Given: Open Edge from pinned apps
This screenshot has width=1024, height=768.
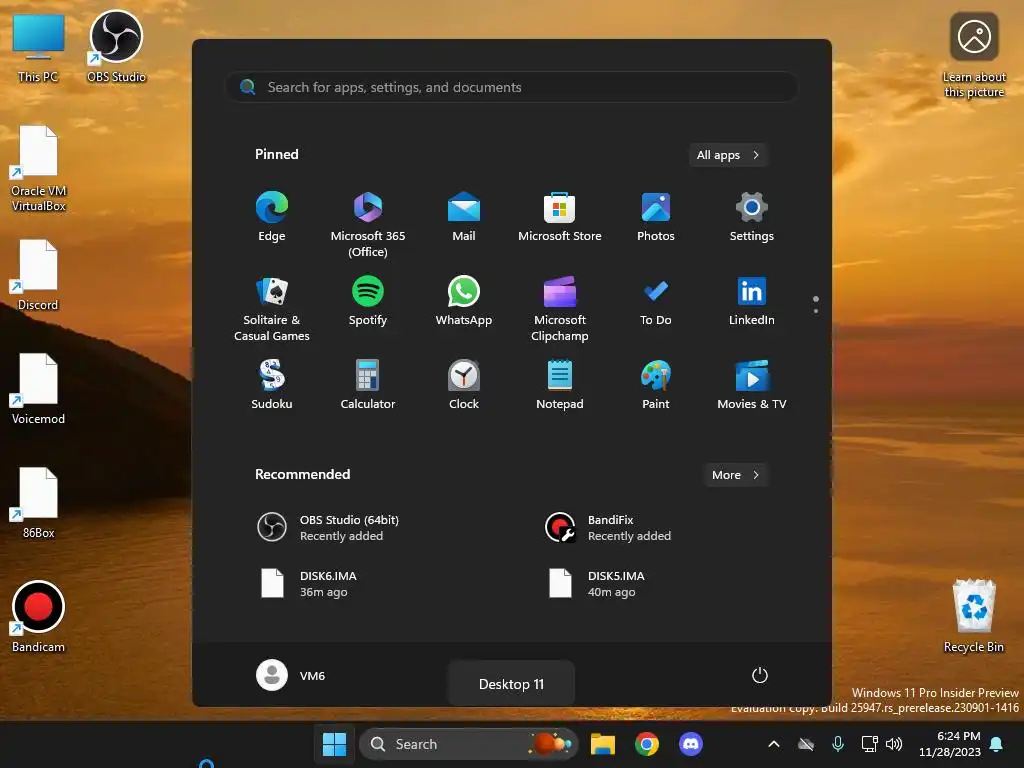Looking at the screenshot, I should 272,217.
